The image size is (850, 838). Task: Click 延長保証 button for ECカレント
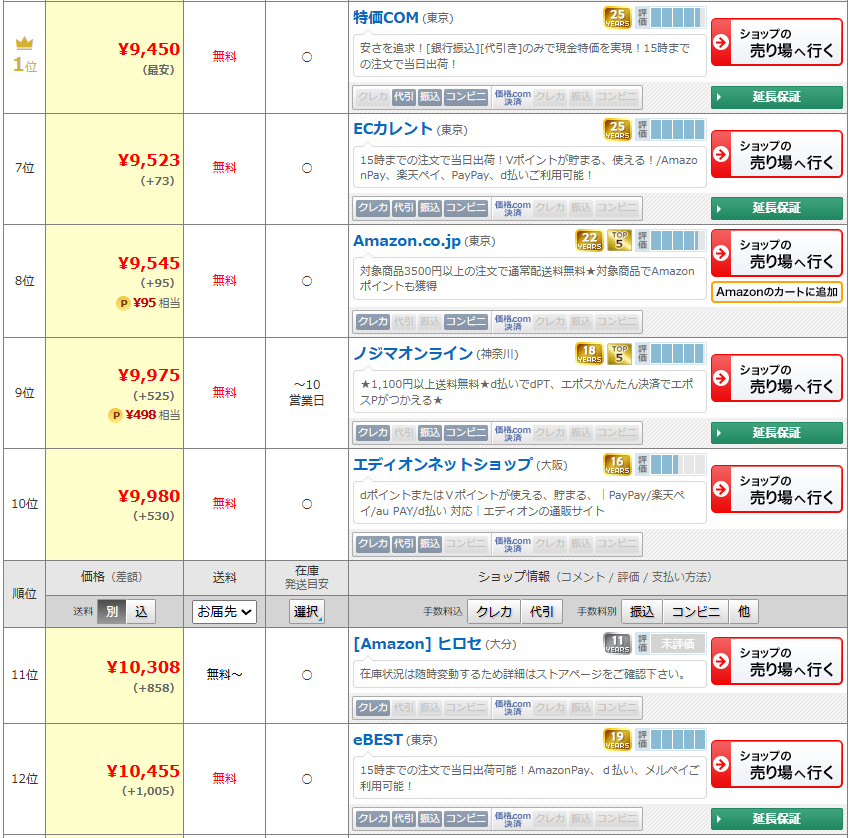coord(776,208)
